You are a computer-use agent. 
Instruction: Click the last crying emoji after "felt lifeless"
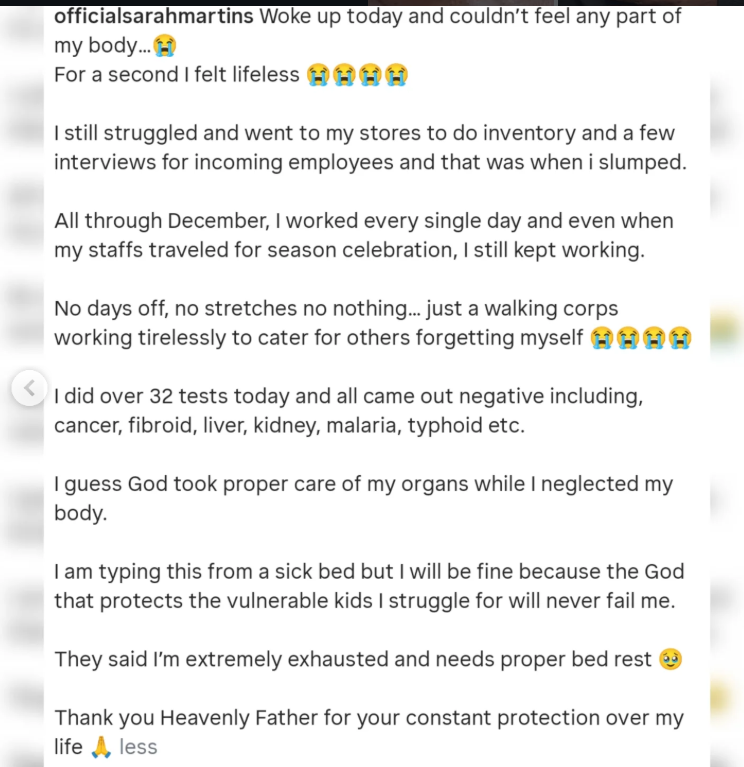397,76
